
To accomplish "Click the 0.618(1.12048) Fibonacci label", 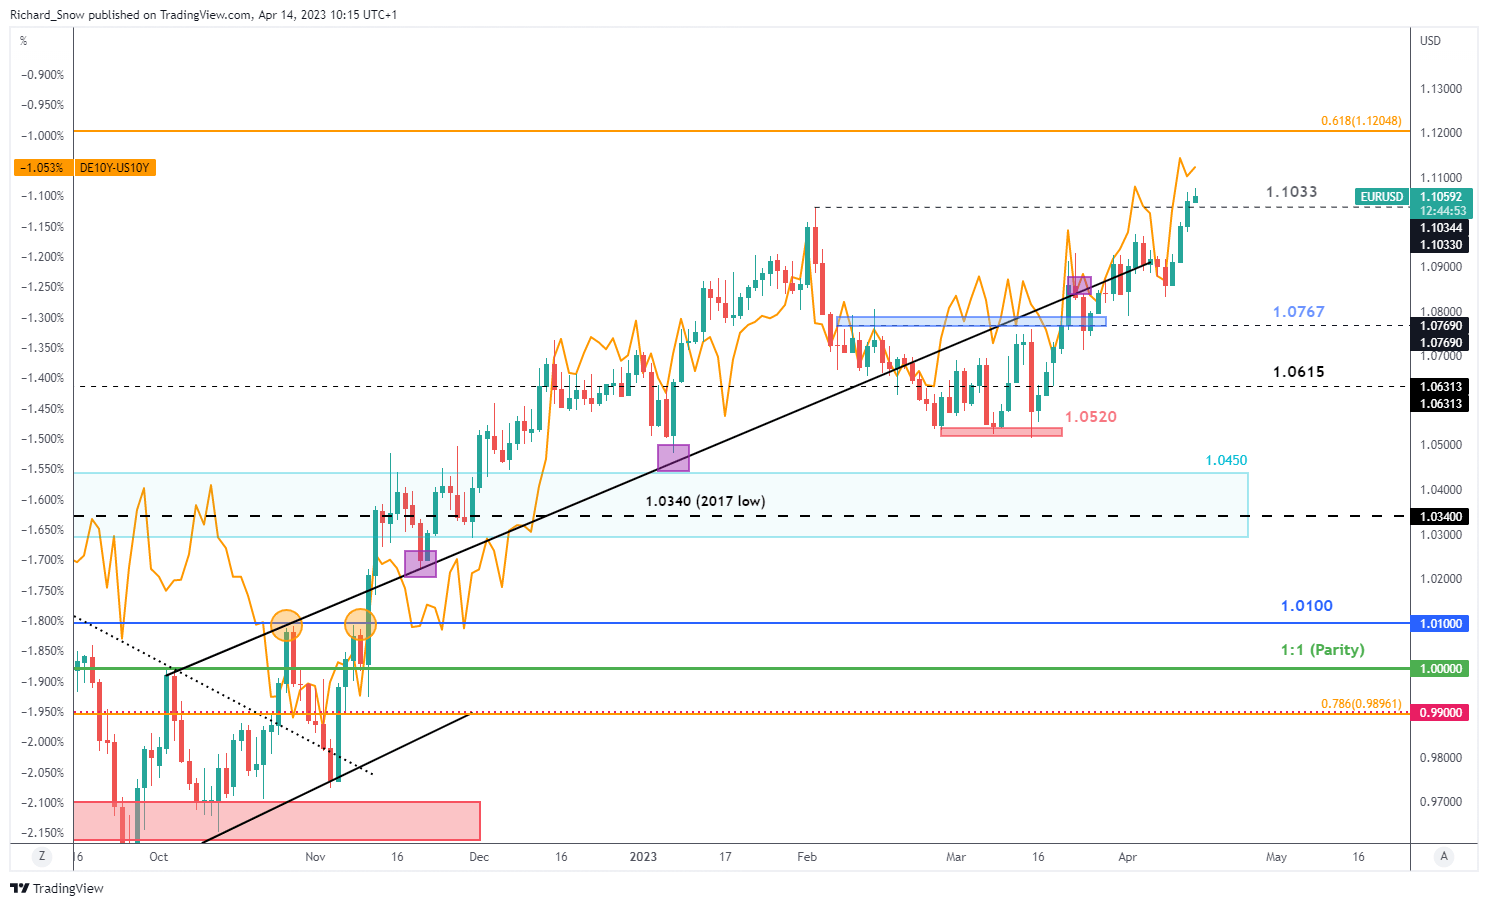I will click(x=1361, y=121).
